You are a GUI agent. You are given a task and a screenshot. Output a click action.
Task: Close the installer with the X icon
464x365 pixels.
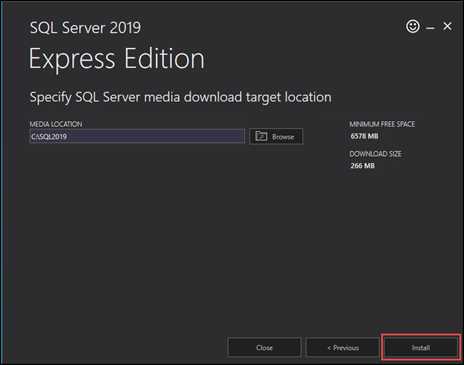pyautogui.click(x=447, y=26)
